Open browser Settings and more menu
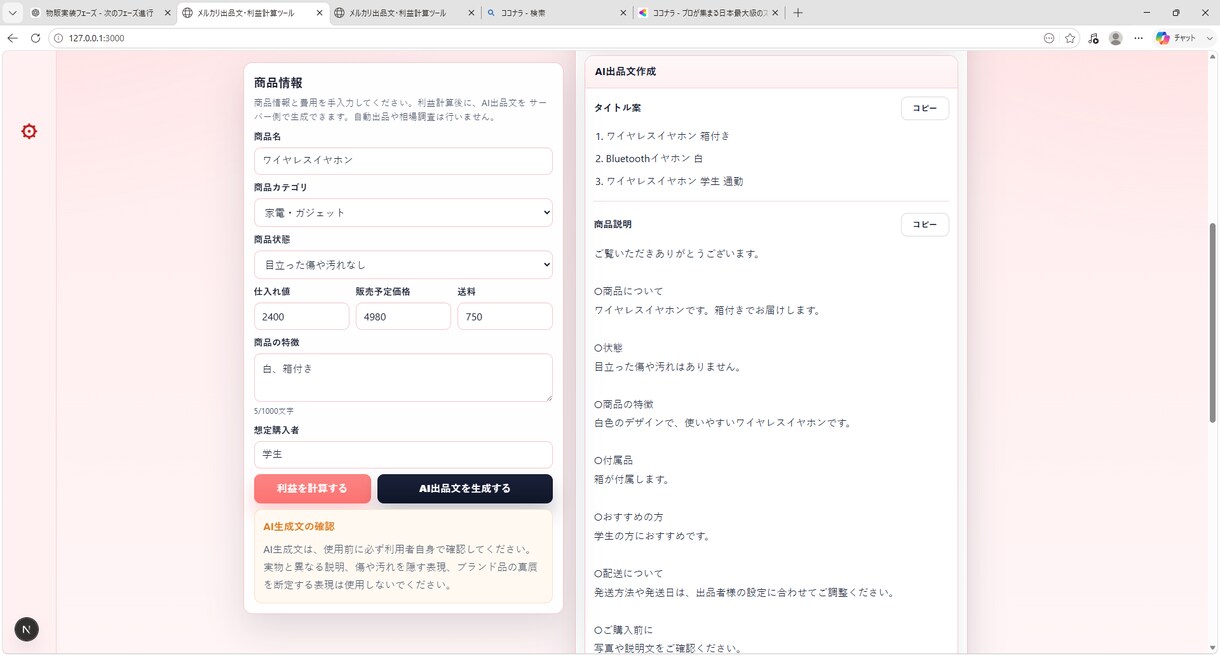 pyautogui.click(x=1138, y=38)
